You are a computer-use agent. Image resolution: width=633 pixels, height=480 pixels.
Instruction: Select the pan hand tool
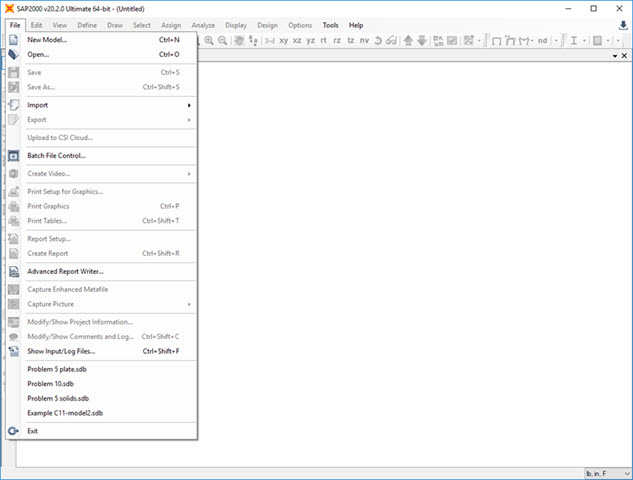pyautogui.click(x=239, y=40)
